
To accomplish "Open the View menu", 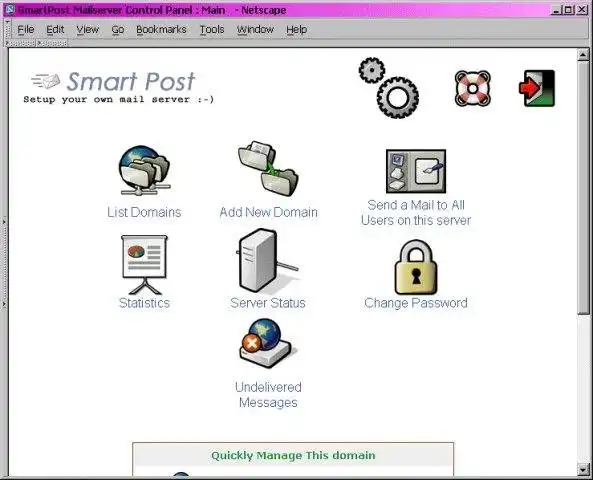I will click(87, 30).
